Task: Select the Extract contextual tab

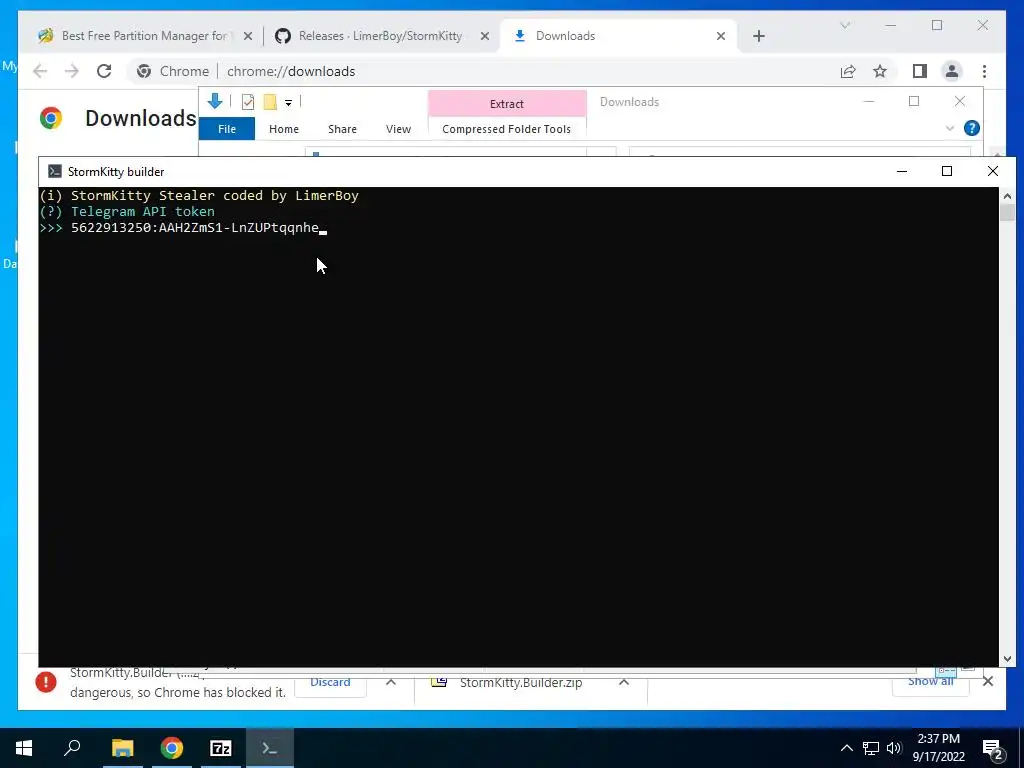Action: pos(507,104)
